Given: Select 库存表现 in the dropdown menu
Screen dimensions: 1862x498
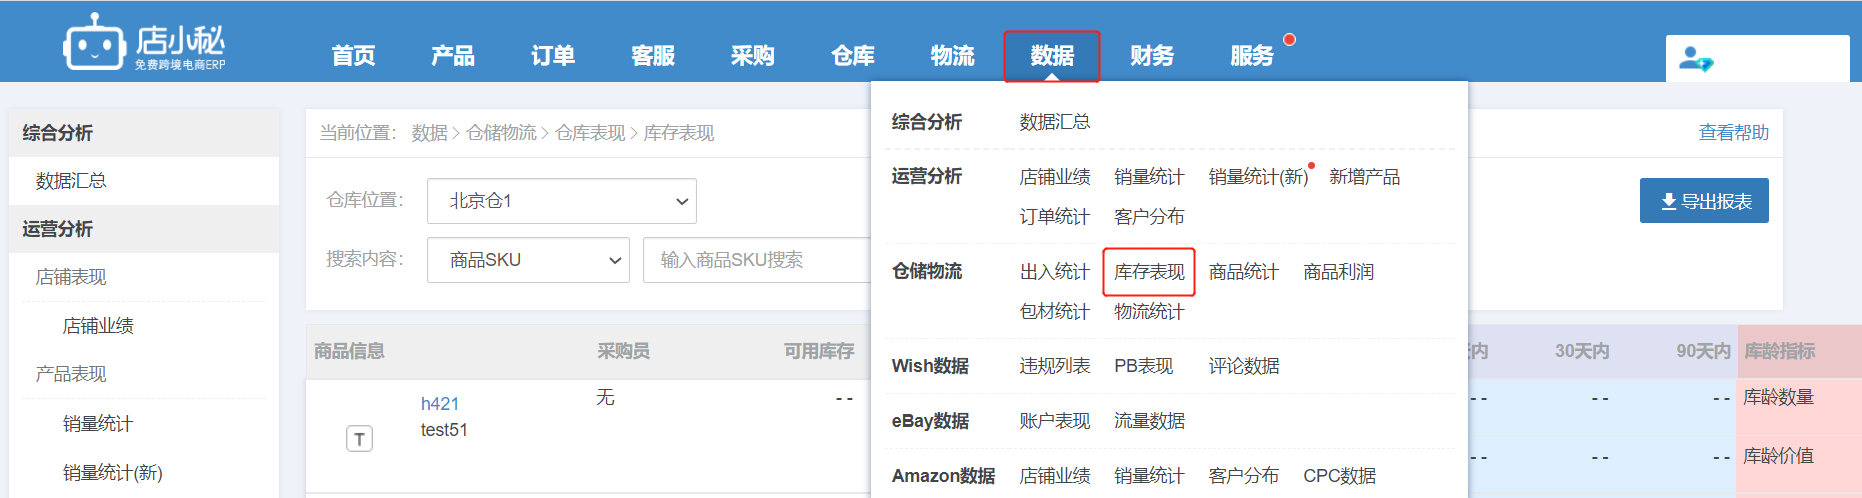Looking at the screenshot, I should (x=1150, y=272).
